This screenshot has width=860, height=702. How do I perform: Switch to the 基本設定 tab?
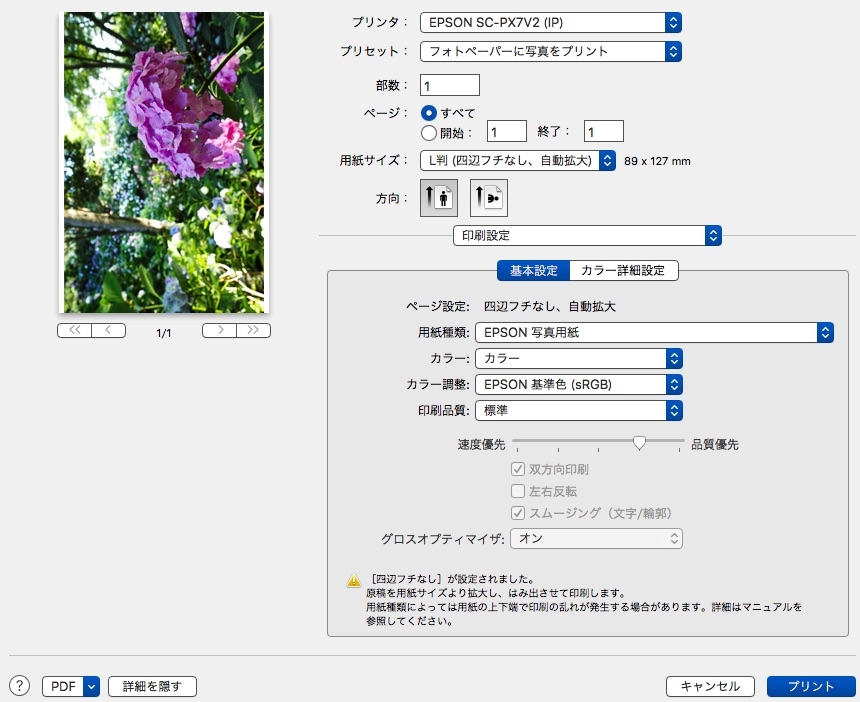pos(534,270)
